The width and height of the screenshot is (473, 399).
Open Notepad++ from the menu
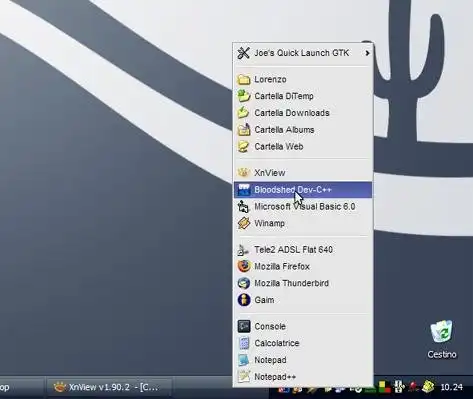coord(303,377)
